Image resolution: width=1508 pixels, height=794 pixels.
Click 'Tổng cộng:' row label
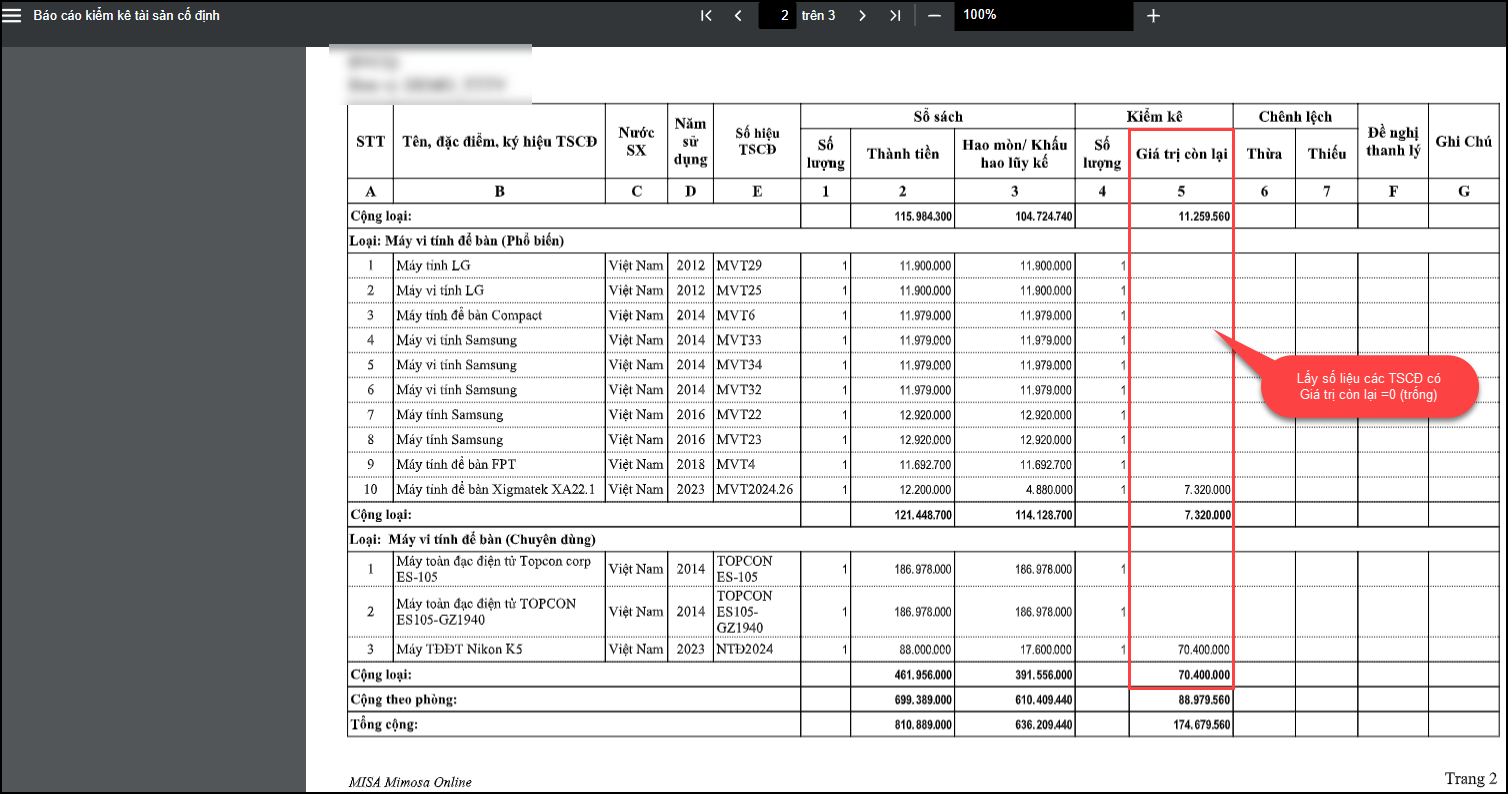click(x=384, y=724)
